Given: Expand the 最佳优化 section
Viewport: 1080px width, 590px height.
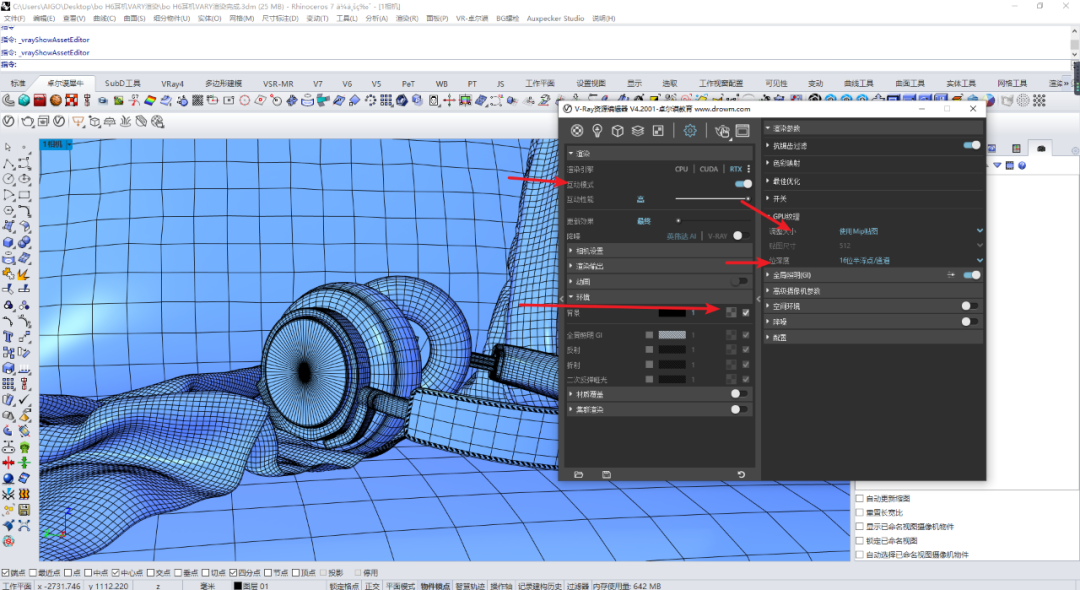Looking at the screenshot, I should [873, 181].
